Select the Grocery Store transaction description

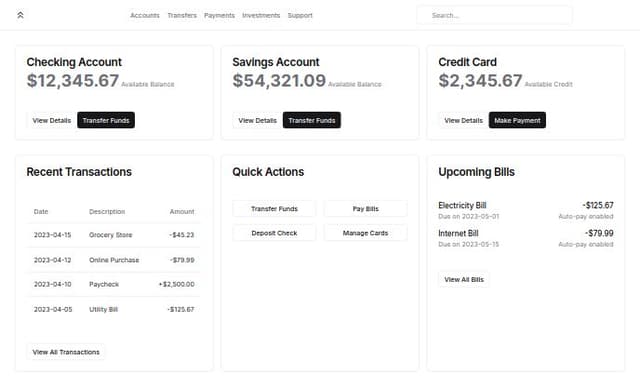click(111, 235)
